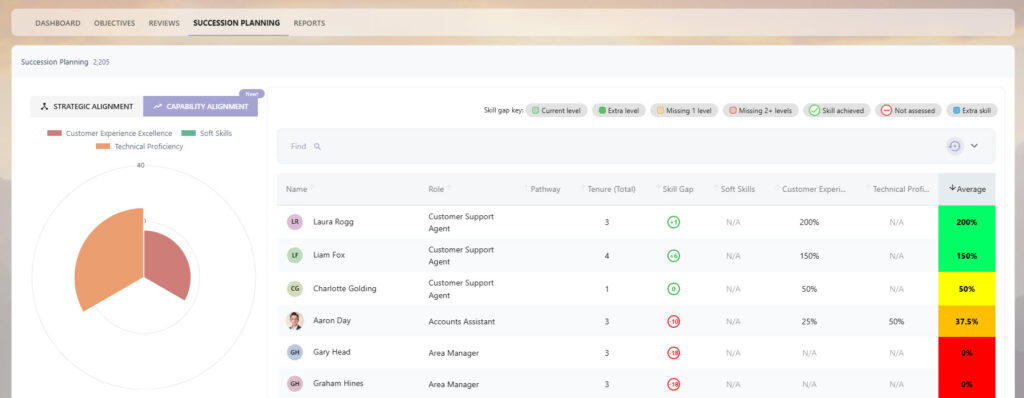Click Charlotte Golding's 50% average cell
The image size is (1024, 398).
(967, 289)
